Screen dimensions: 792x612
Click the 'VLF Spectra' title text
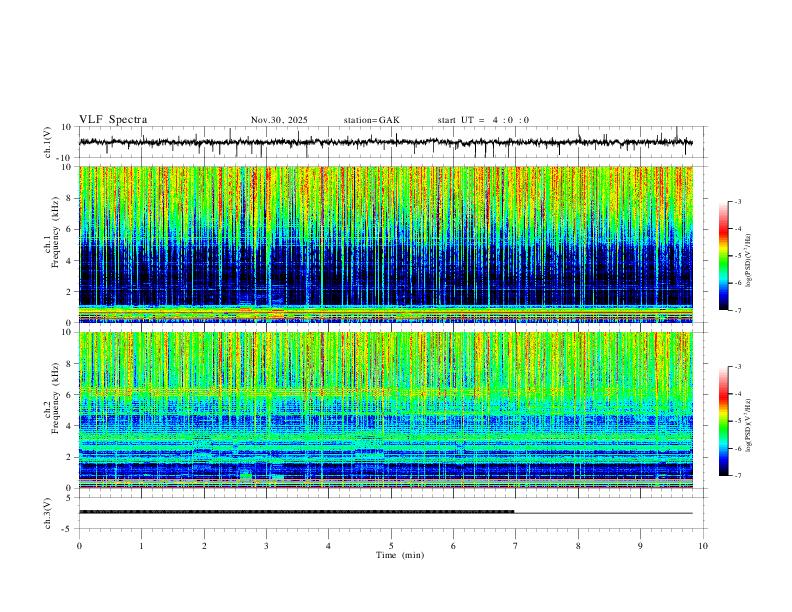click(x=113, y=120)
